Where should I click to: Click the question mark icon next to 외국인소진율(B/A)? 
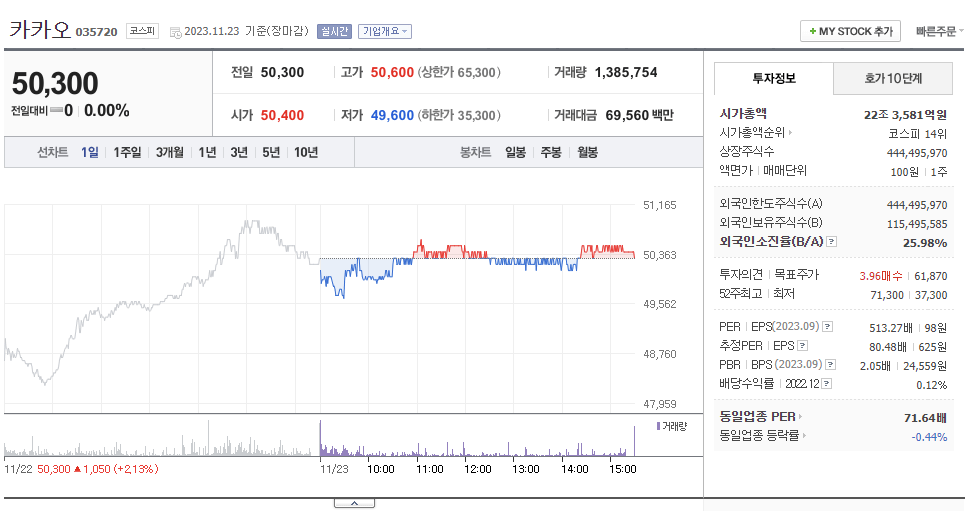point(832,242)
